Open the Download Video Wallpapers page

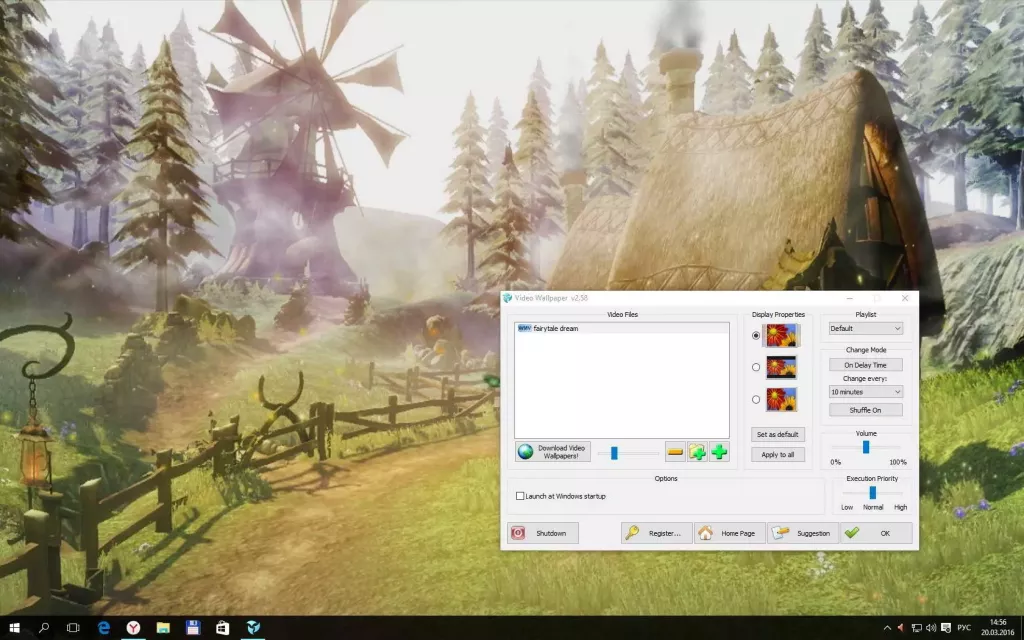pos(553,451)
